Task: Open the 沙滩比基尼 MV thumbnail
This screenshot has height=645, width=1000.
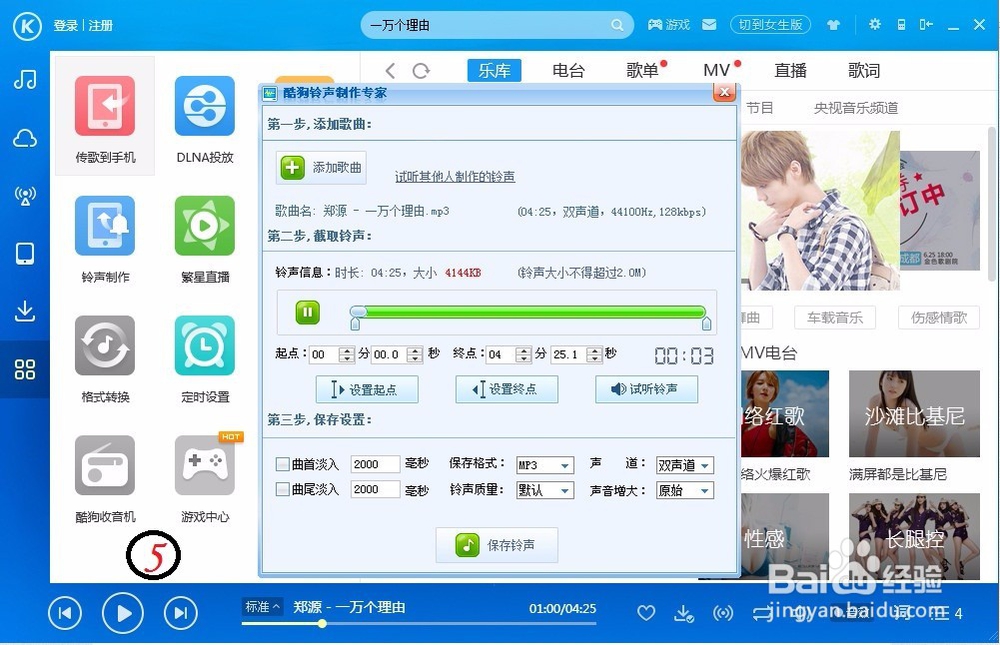Action: pos(914,413)
